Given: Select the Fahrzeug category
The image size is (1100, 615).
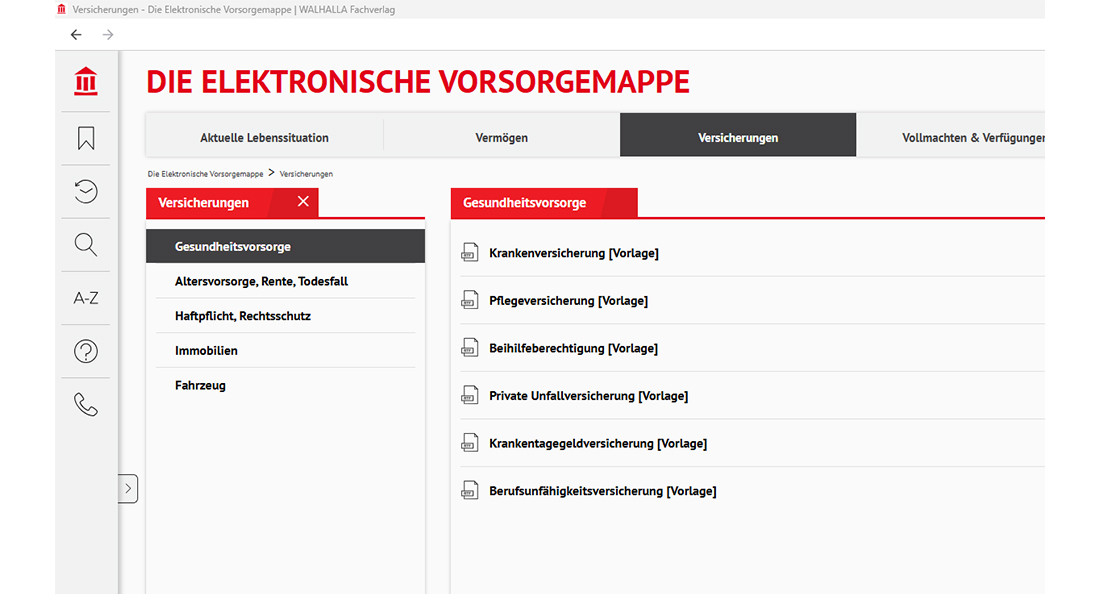Looking at the screenshot, I should tap(286, 385).
